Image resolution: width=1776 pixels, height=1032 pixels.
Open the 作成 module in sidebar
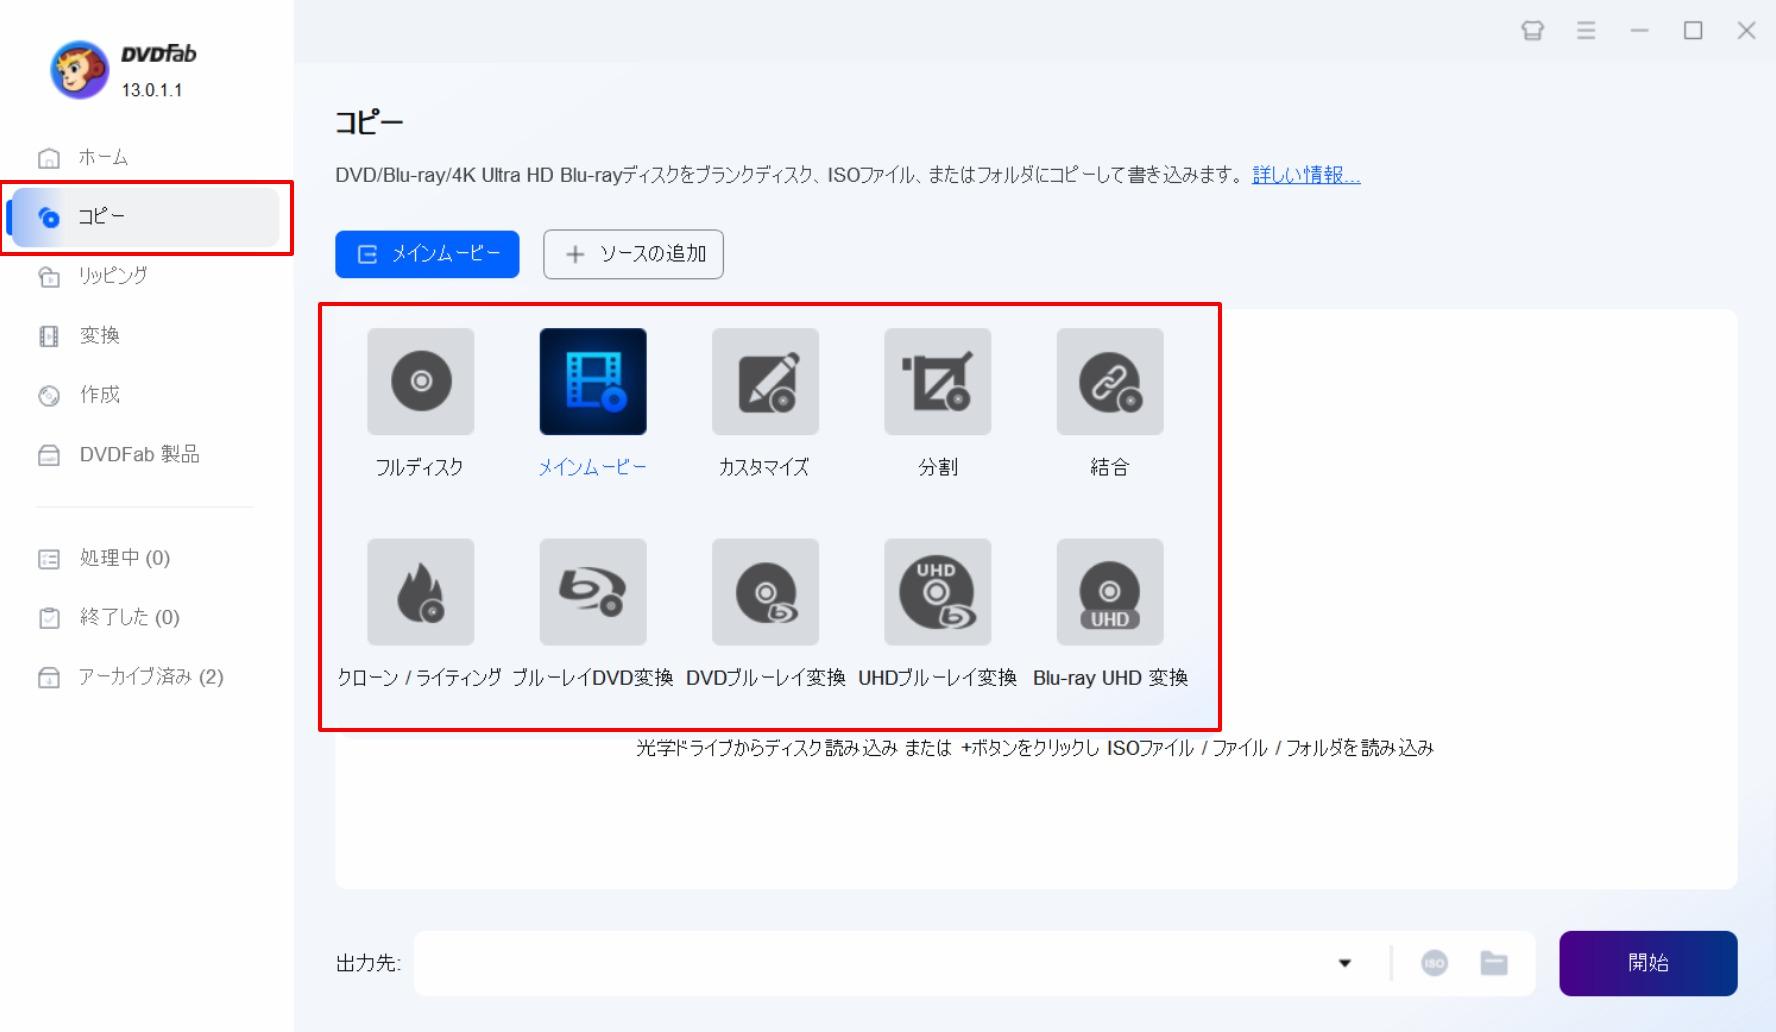146,395
